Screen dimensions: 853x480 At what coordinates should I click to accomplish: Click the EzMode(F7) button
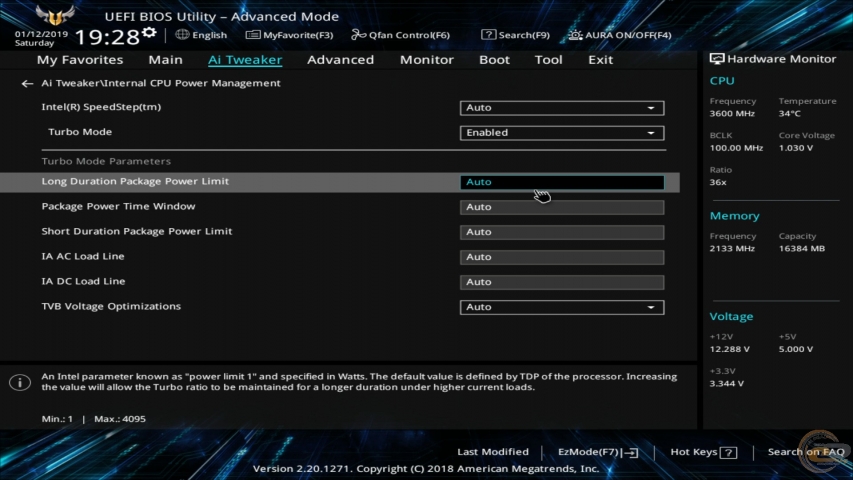597,452
